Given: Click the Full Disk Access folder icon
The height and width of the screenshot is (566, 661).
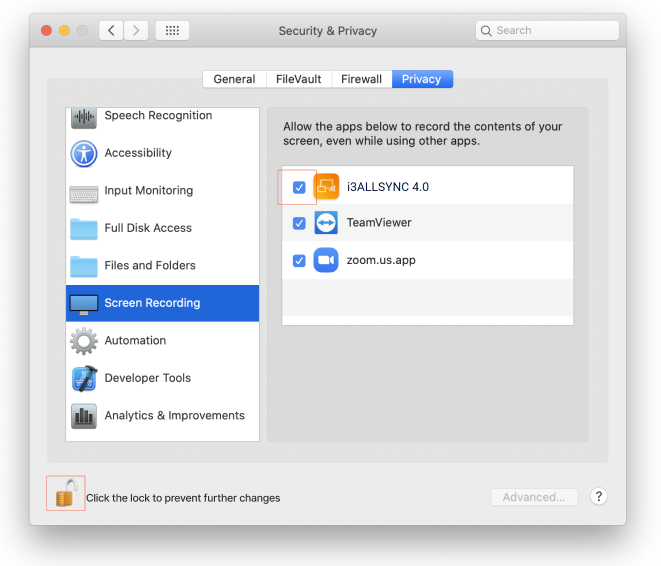Looking at the screenshot, I should 84,228.
